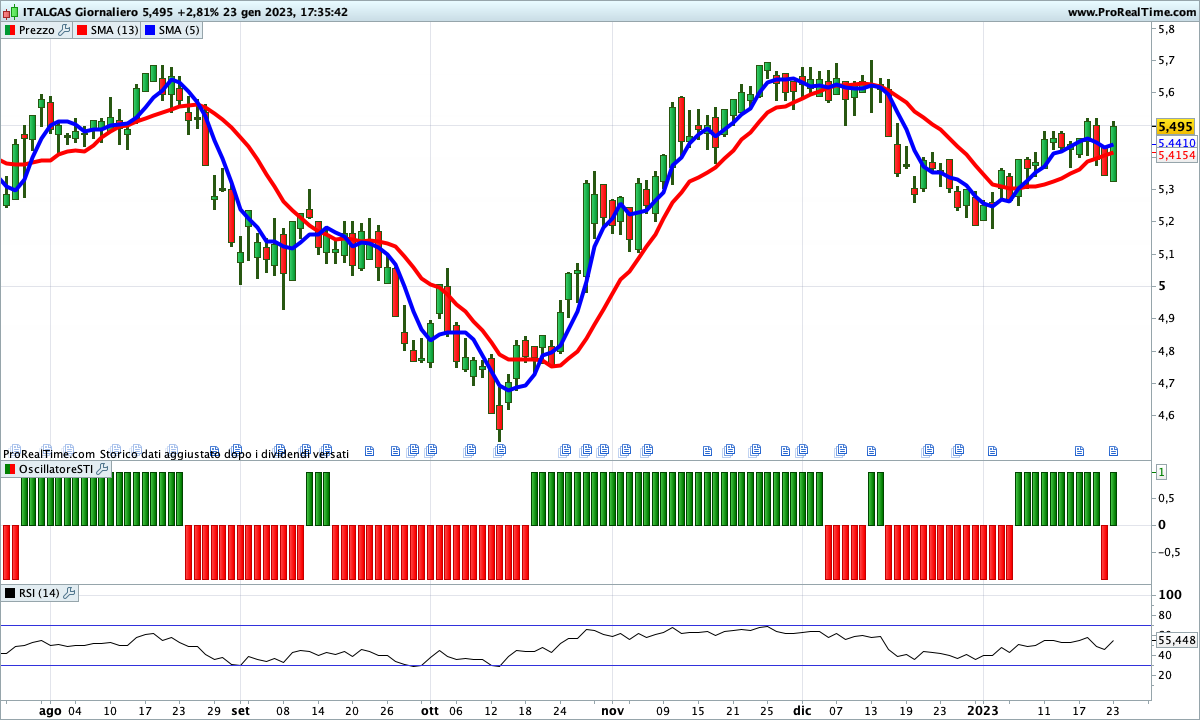Click the 2023 year label on the date axis
The width and height of the screenshot is (1200, 720).
click(985, 711)
